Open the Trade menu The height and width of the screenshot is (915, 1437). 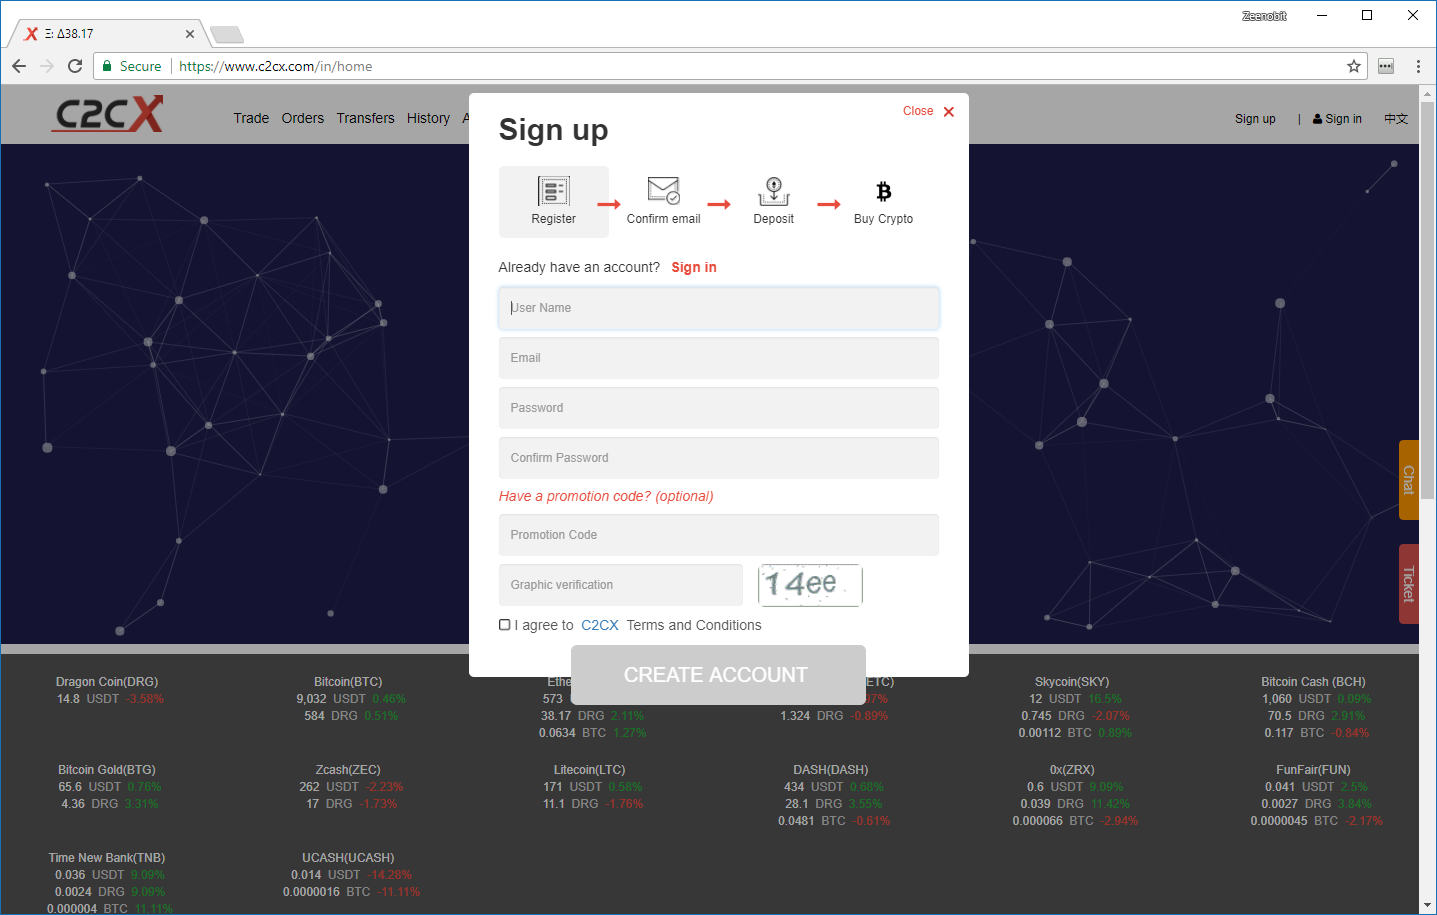point(251,118)
